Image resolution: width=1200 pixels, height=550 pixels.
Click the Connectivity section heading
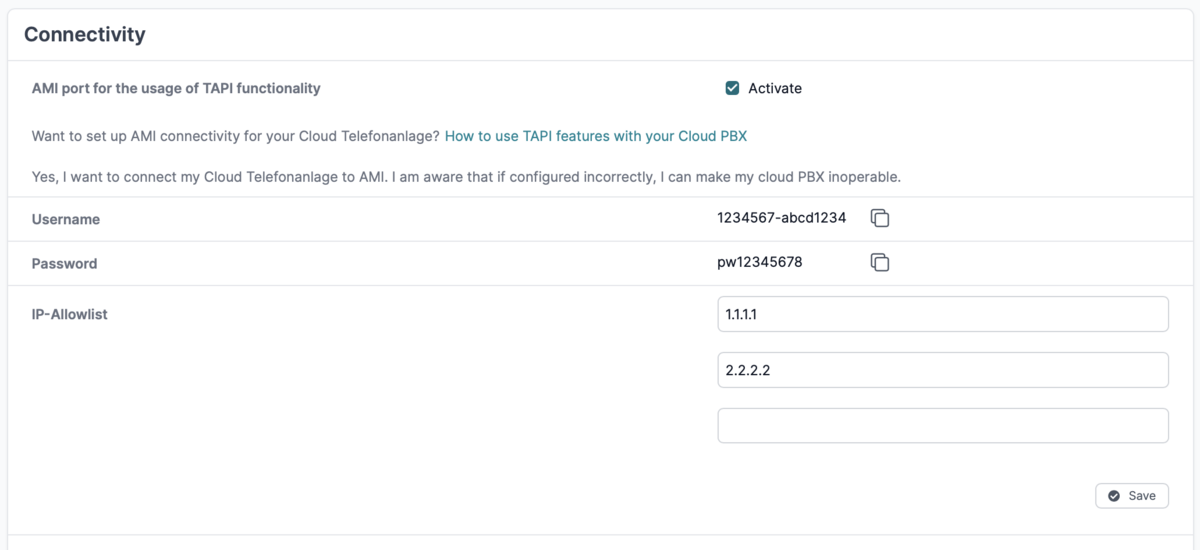[85, 35]
